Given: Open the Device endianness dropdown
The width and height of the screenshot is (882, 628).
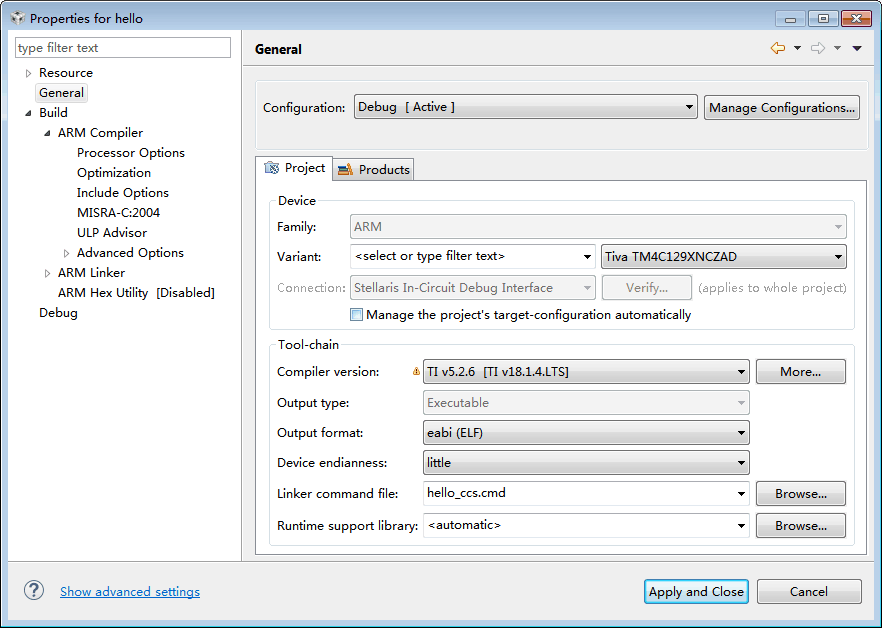Looking at the screenshot, I should coord(586,462).
